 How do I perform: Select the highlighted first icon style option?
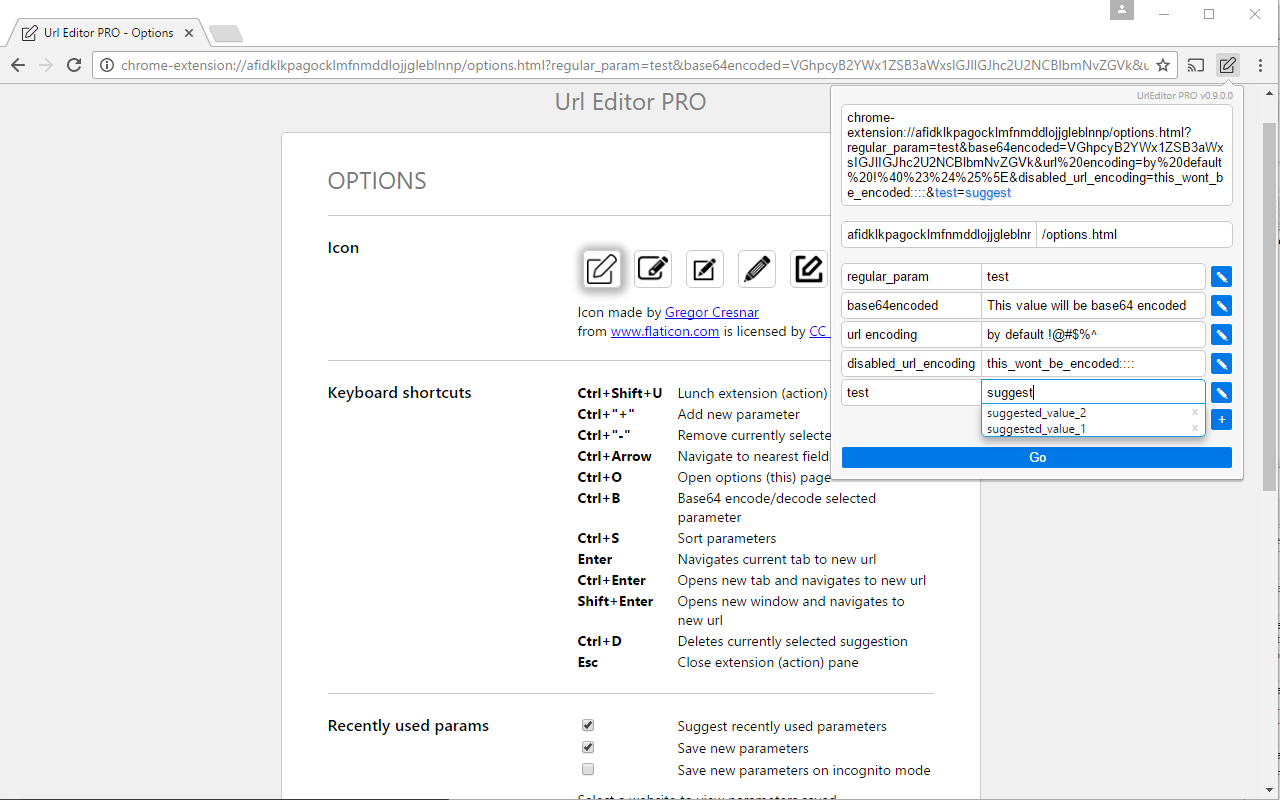[x=601, y=268]
